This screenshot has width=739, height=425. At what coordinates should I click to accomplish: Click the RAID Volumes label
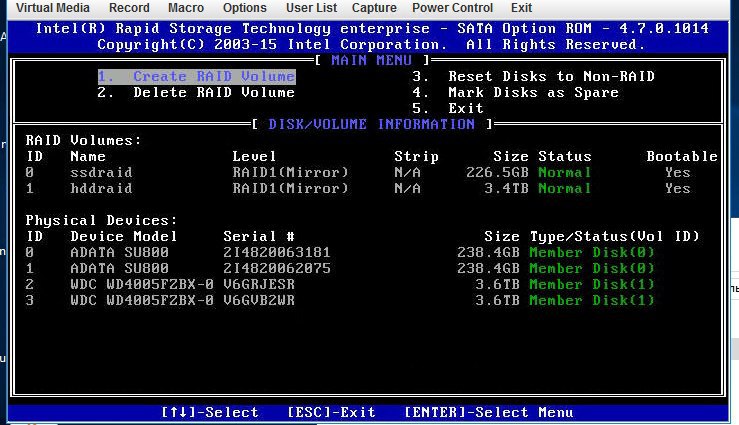(83, 140)
